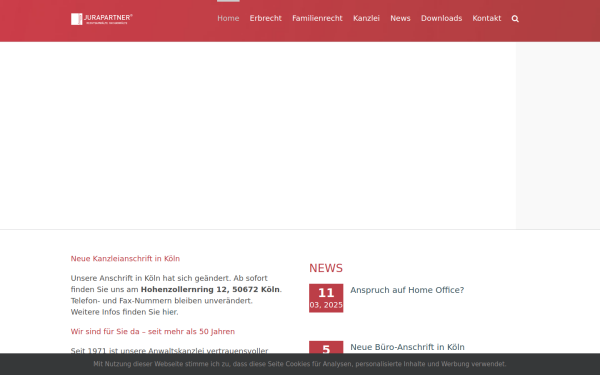Select Kanzlei in the navigation
Viewport: 600px width, 375px height.
(366, 18)
